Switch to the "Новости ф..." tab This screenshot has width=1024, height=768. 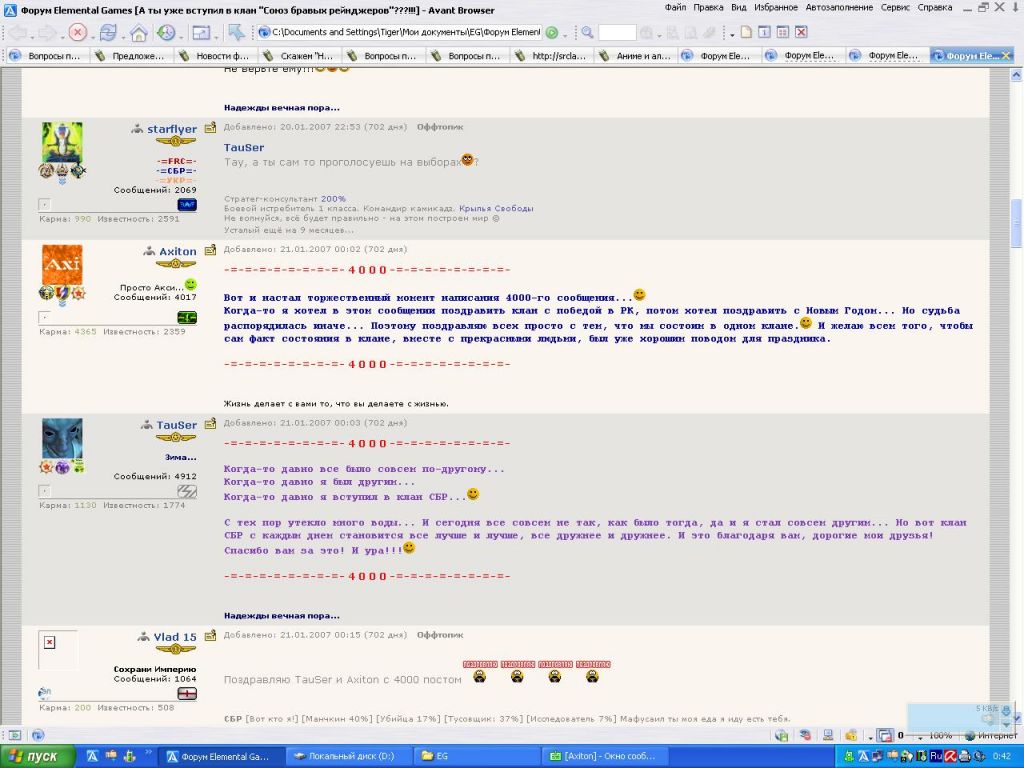222,56
